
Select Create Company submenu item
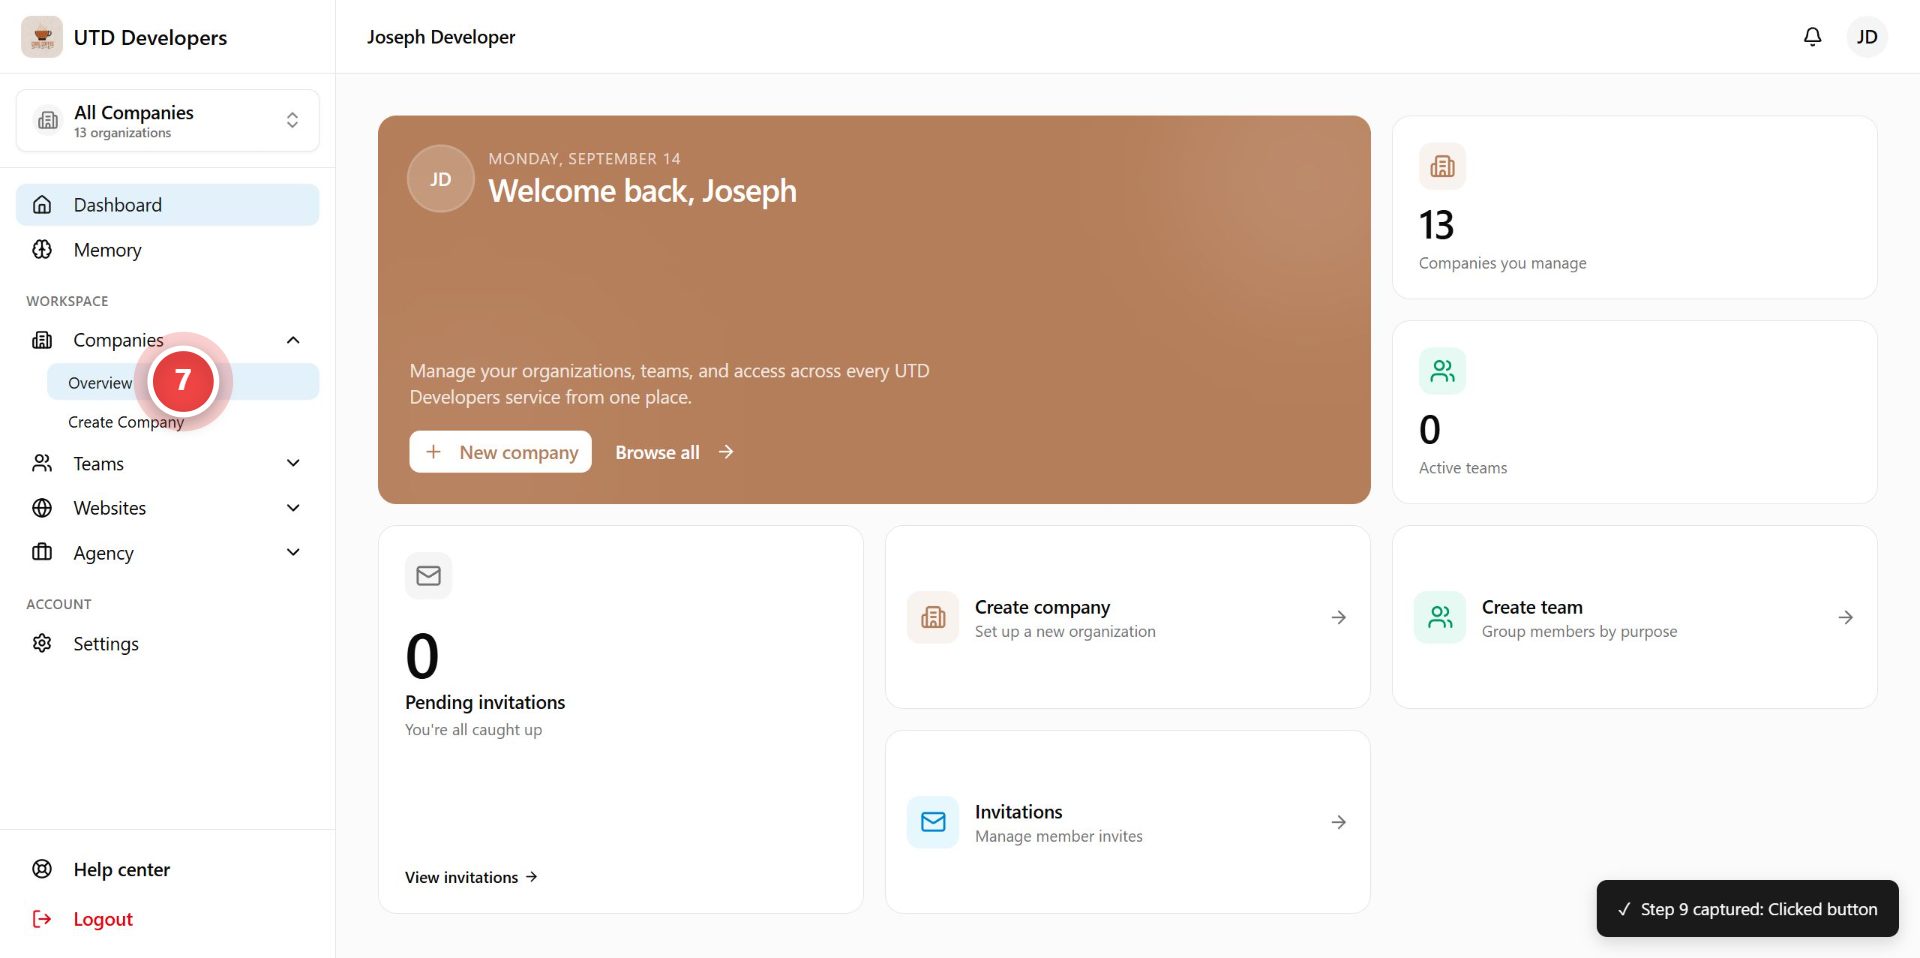click(126, 422)
